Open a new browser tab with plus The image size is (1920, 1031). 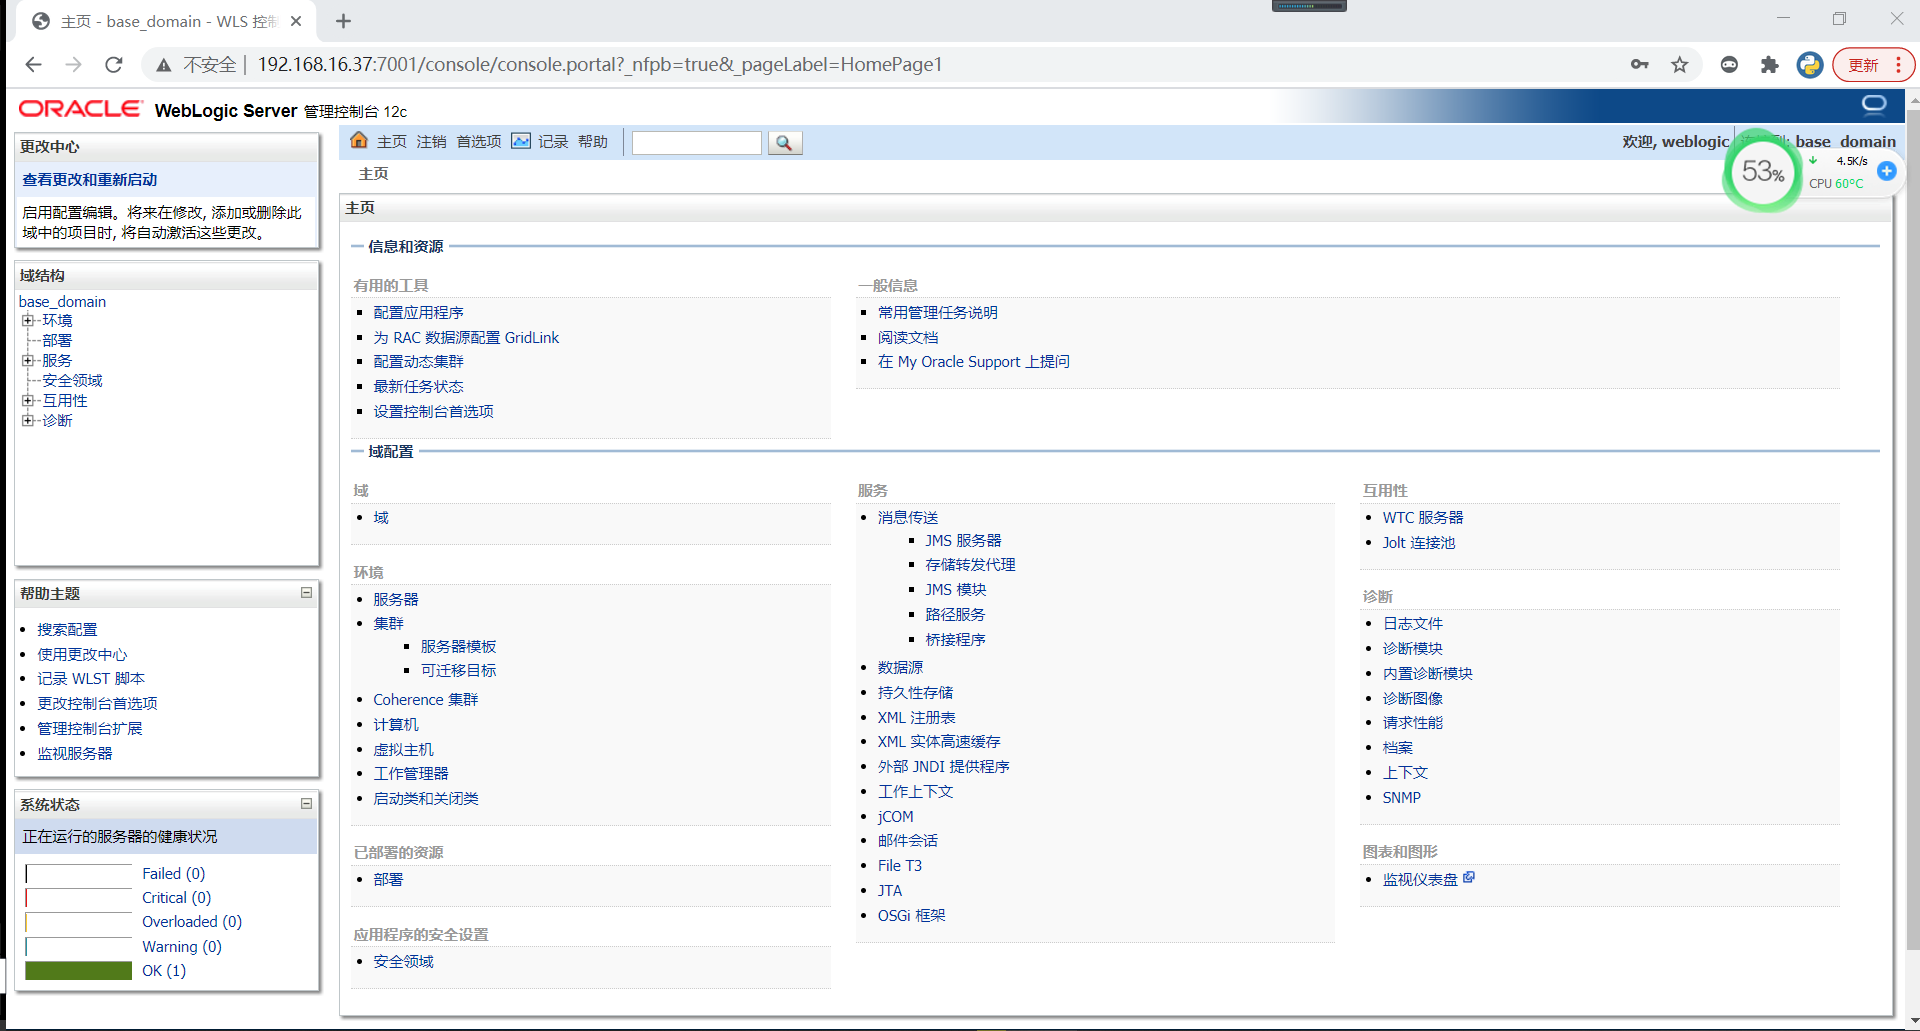tap(343, 21)
